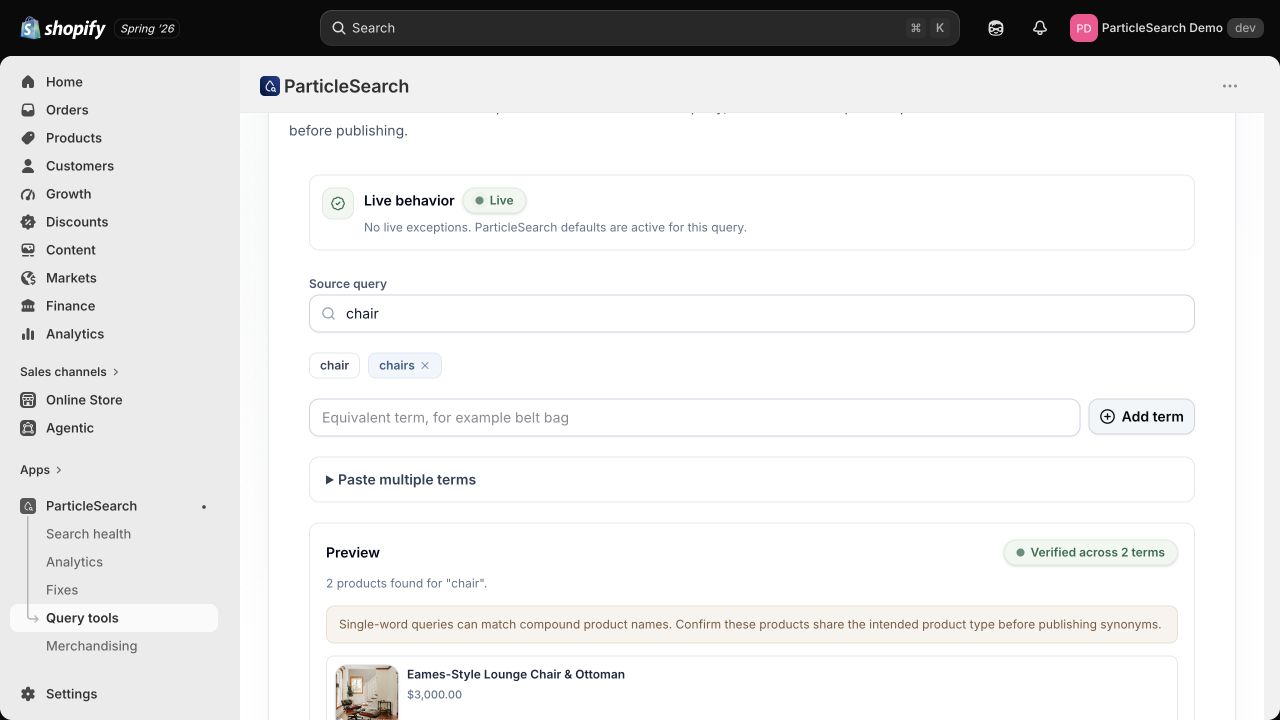Image resolution: width=1280 pixels, height=720 pixels.
Task: Click the $3,000.00 price text
Action: 434,695
